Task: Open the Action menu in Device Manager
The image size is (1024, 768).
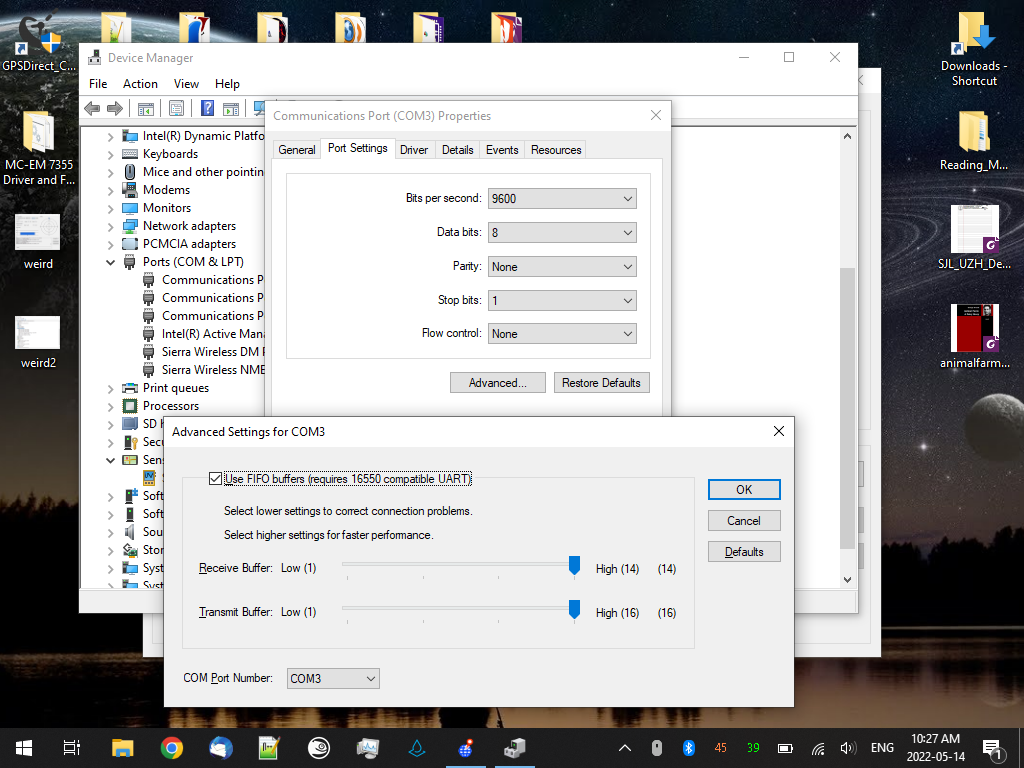Action: 140,84
